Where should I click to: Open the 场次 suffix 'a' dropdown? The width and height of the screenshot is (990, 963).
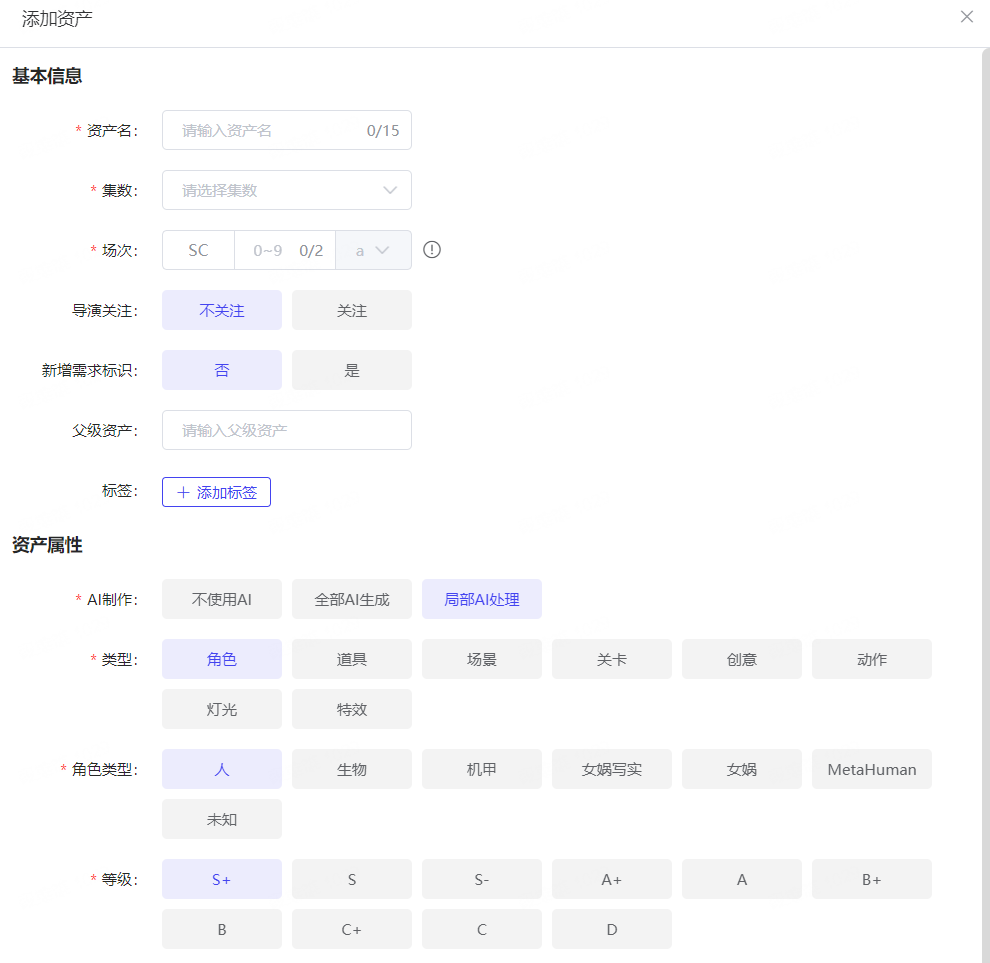tap(373, 250)
